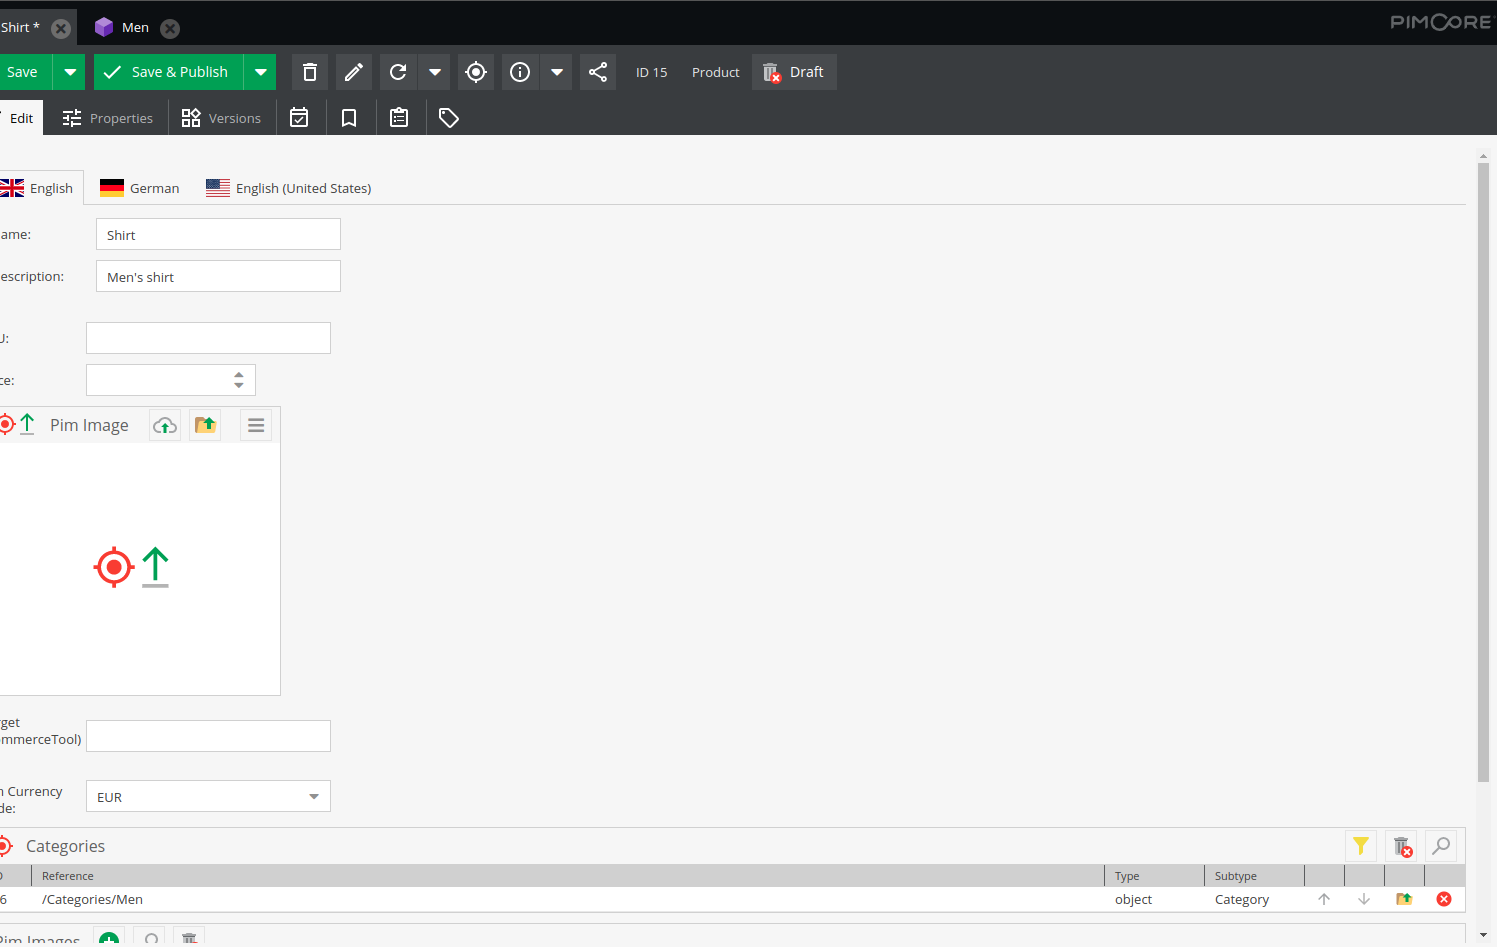Switch to the Edit tab

(x=22, y=118)
